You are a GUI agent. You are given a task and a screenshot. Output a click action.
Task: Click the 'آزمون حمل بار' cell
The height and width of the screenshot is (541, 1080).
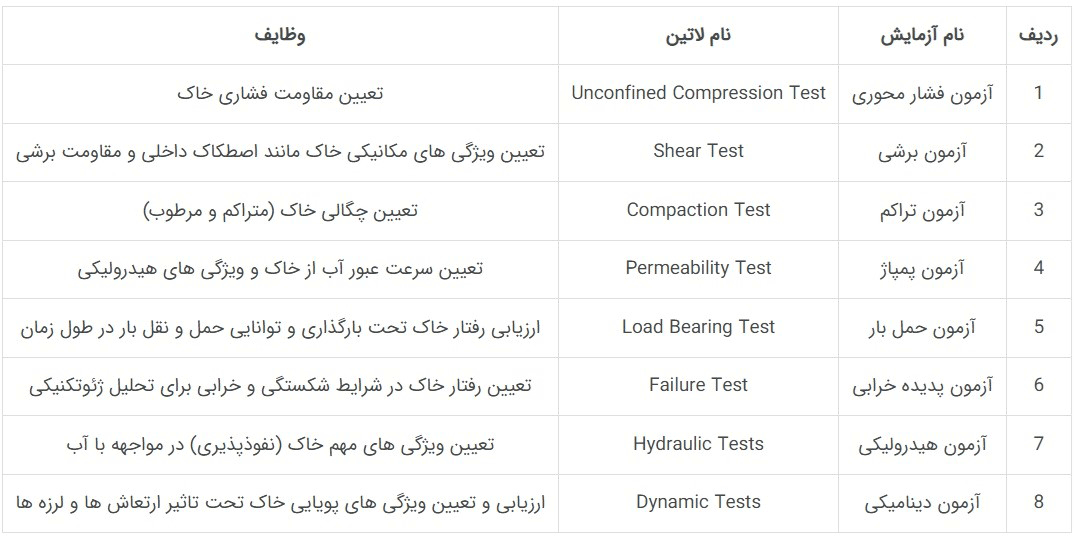922,328
